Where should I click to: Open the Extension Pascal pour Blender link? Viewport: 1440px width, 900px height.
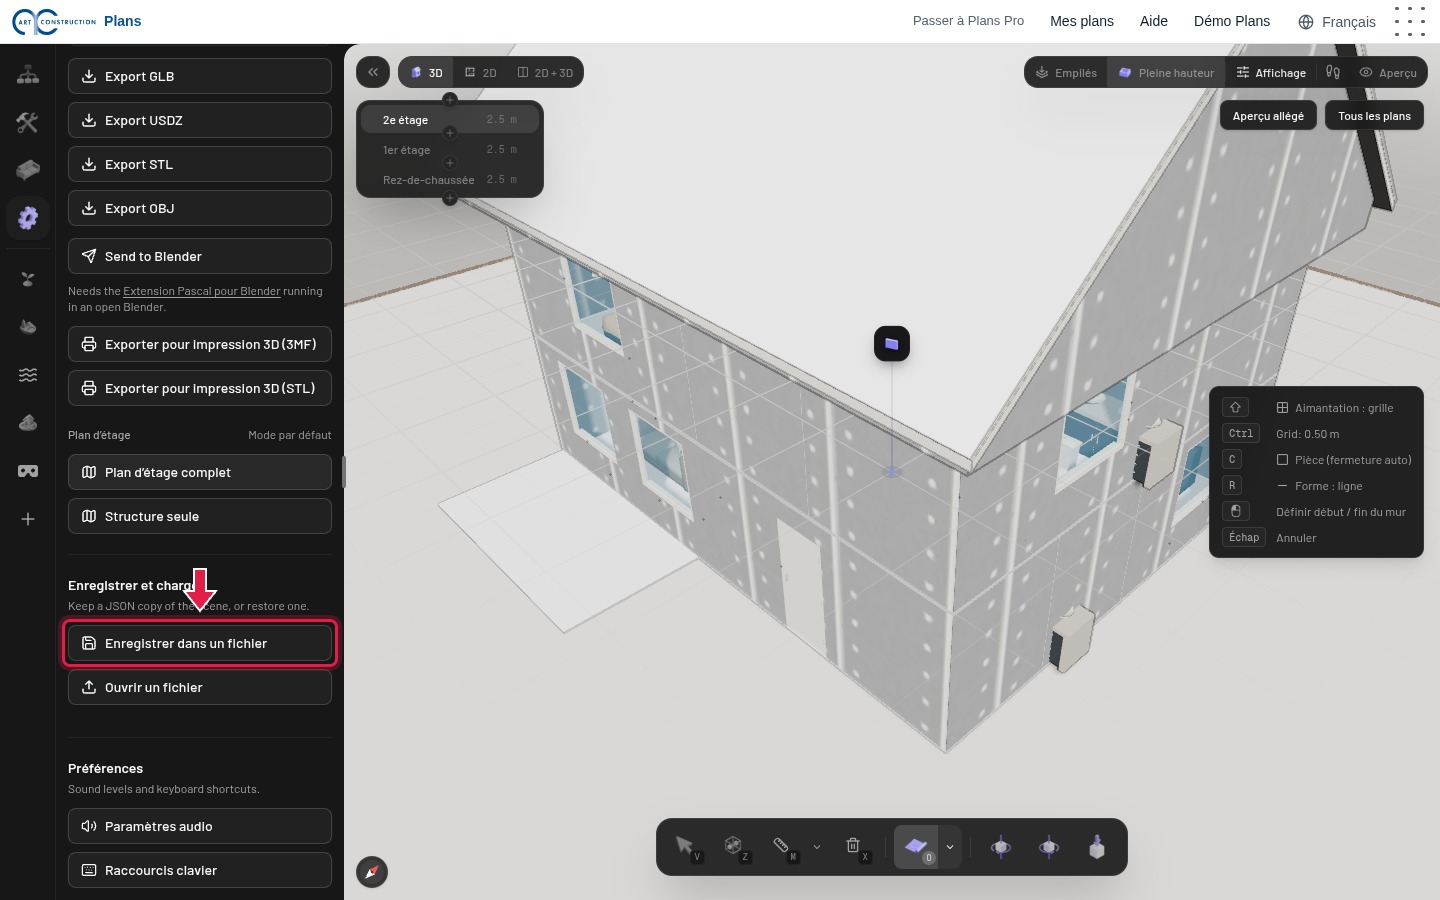pos(201,291)
